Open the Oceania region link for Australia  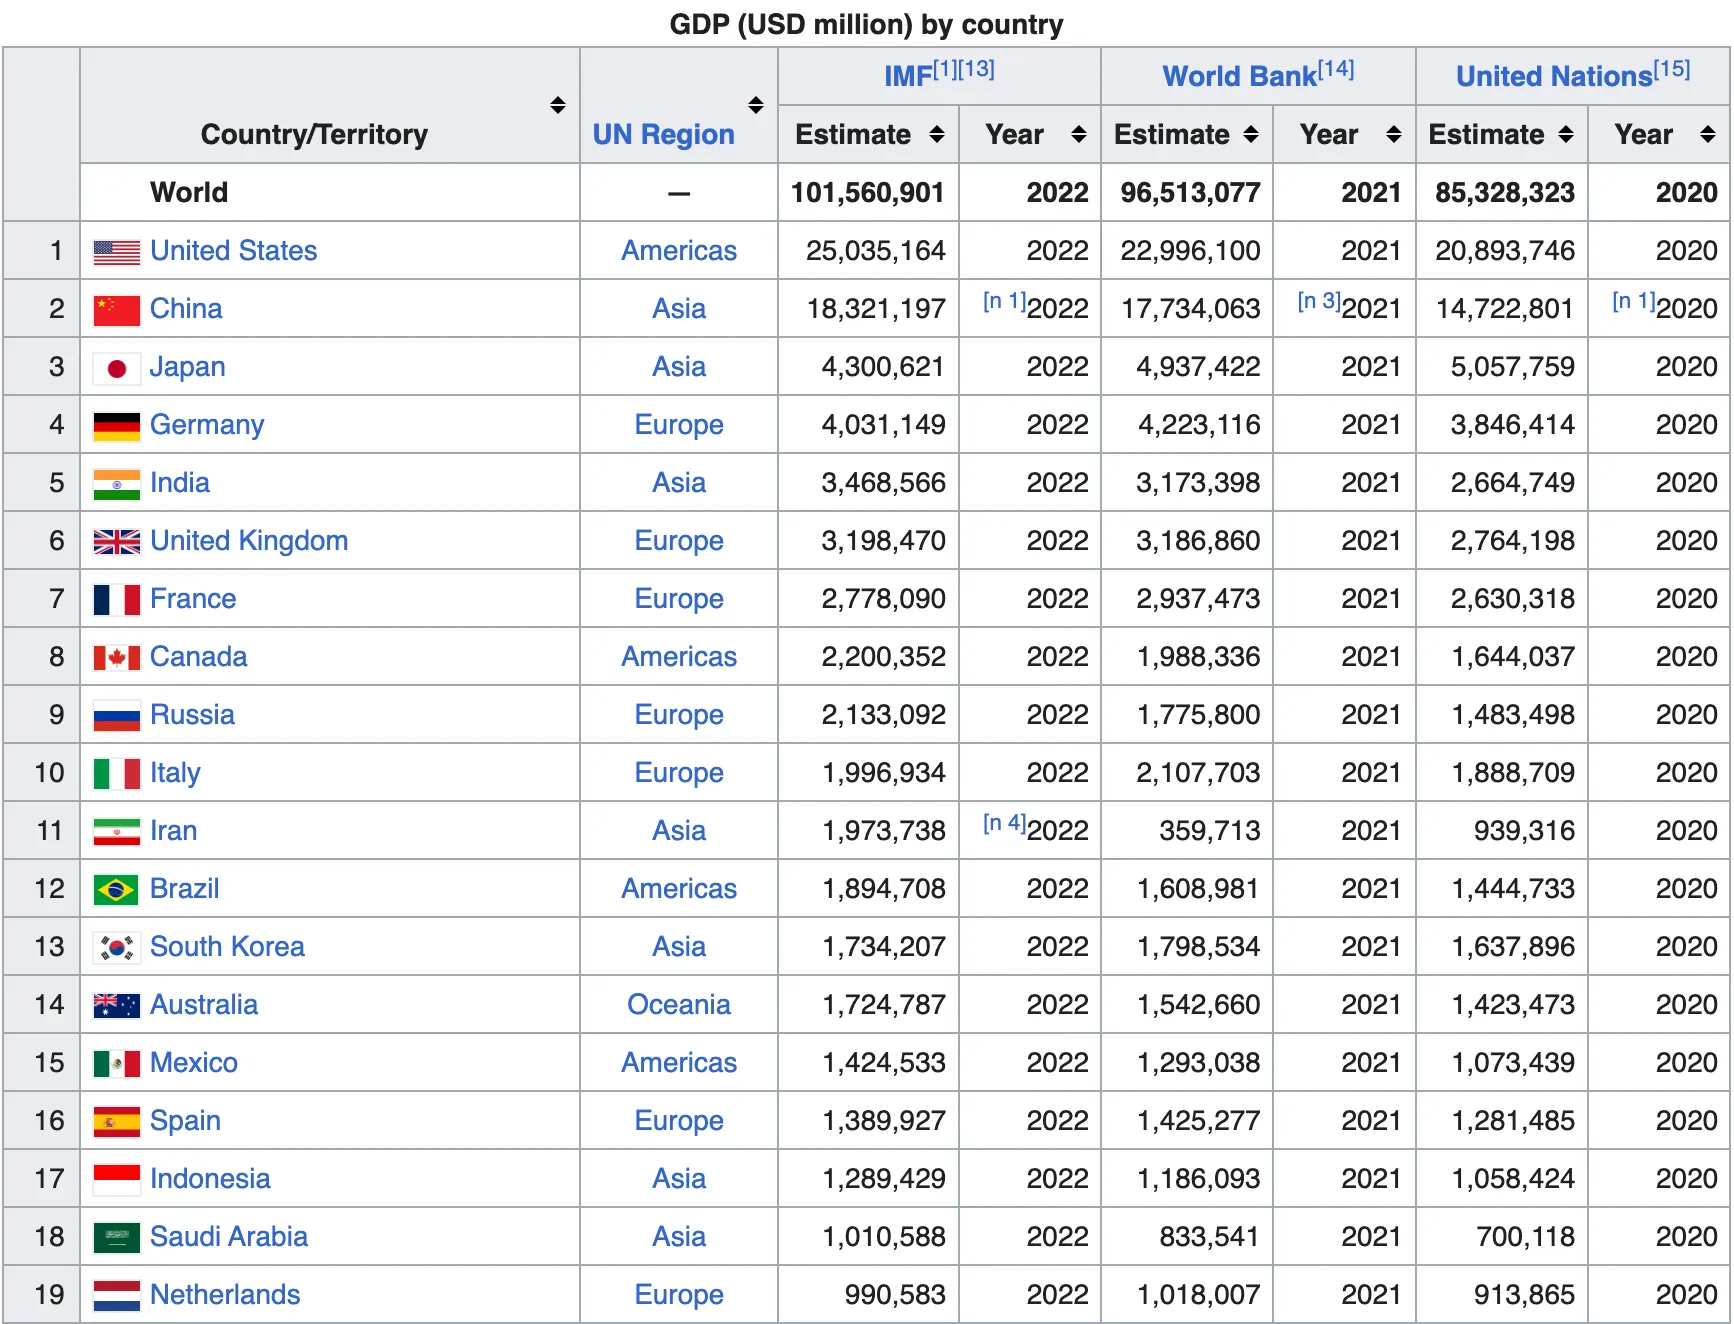point(679,1005)
